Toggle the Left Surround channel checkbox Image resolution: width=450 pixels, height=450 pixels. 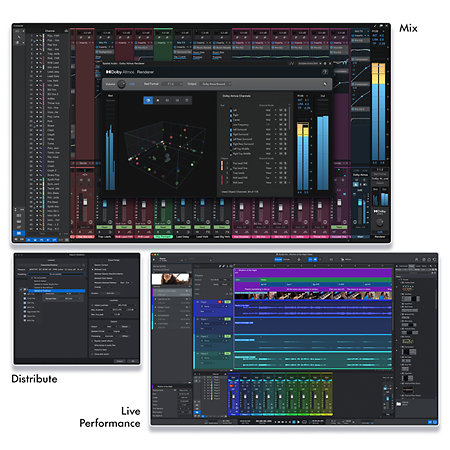pos(231,129)
